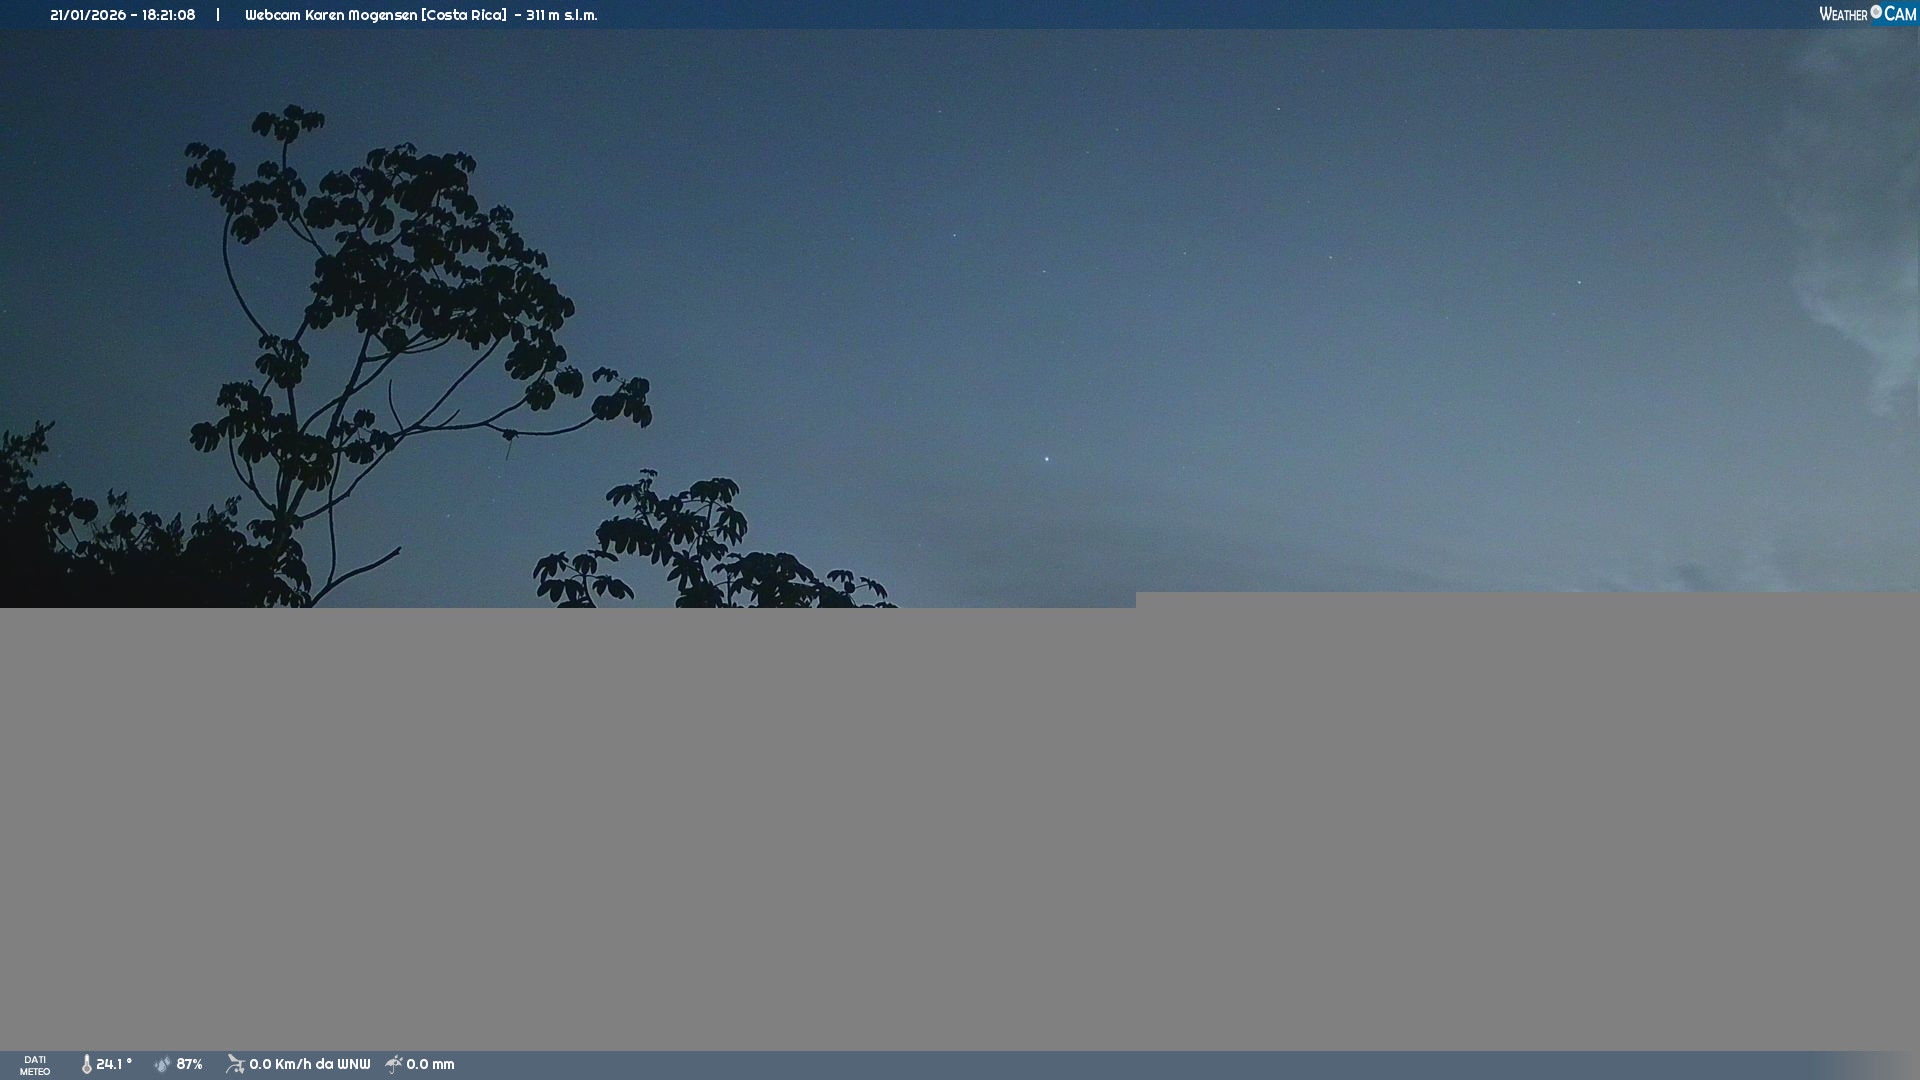Click the large gray masked area
1920x1080 pixels.
(960, 830)
